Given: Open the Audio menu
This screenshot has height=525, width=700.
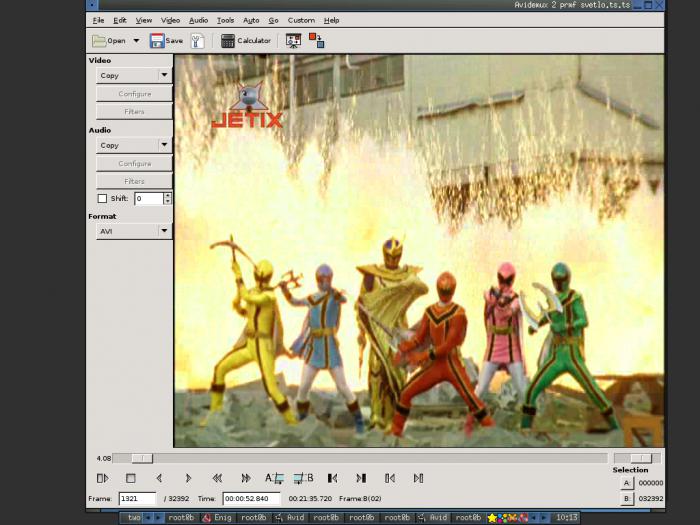Looking at the screenshot, I should pos(198,20).
